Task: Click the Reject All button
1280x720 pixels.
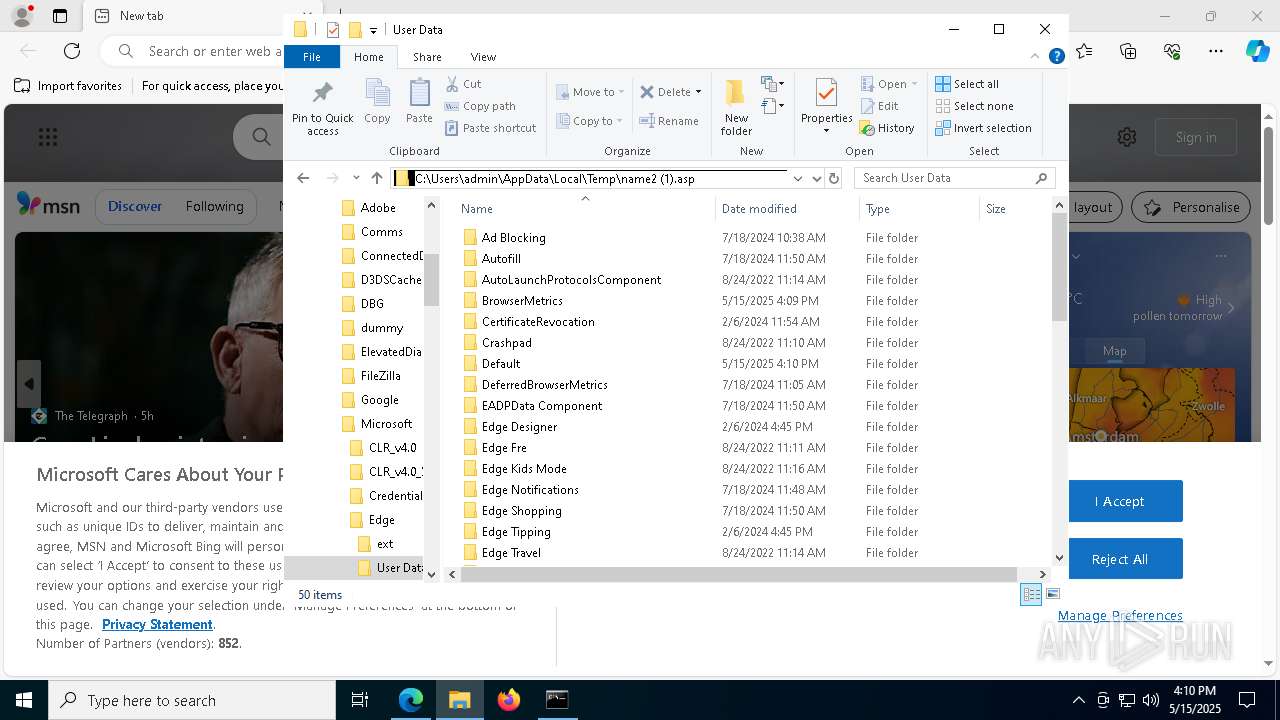Action: click(x=1120, y=559)
